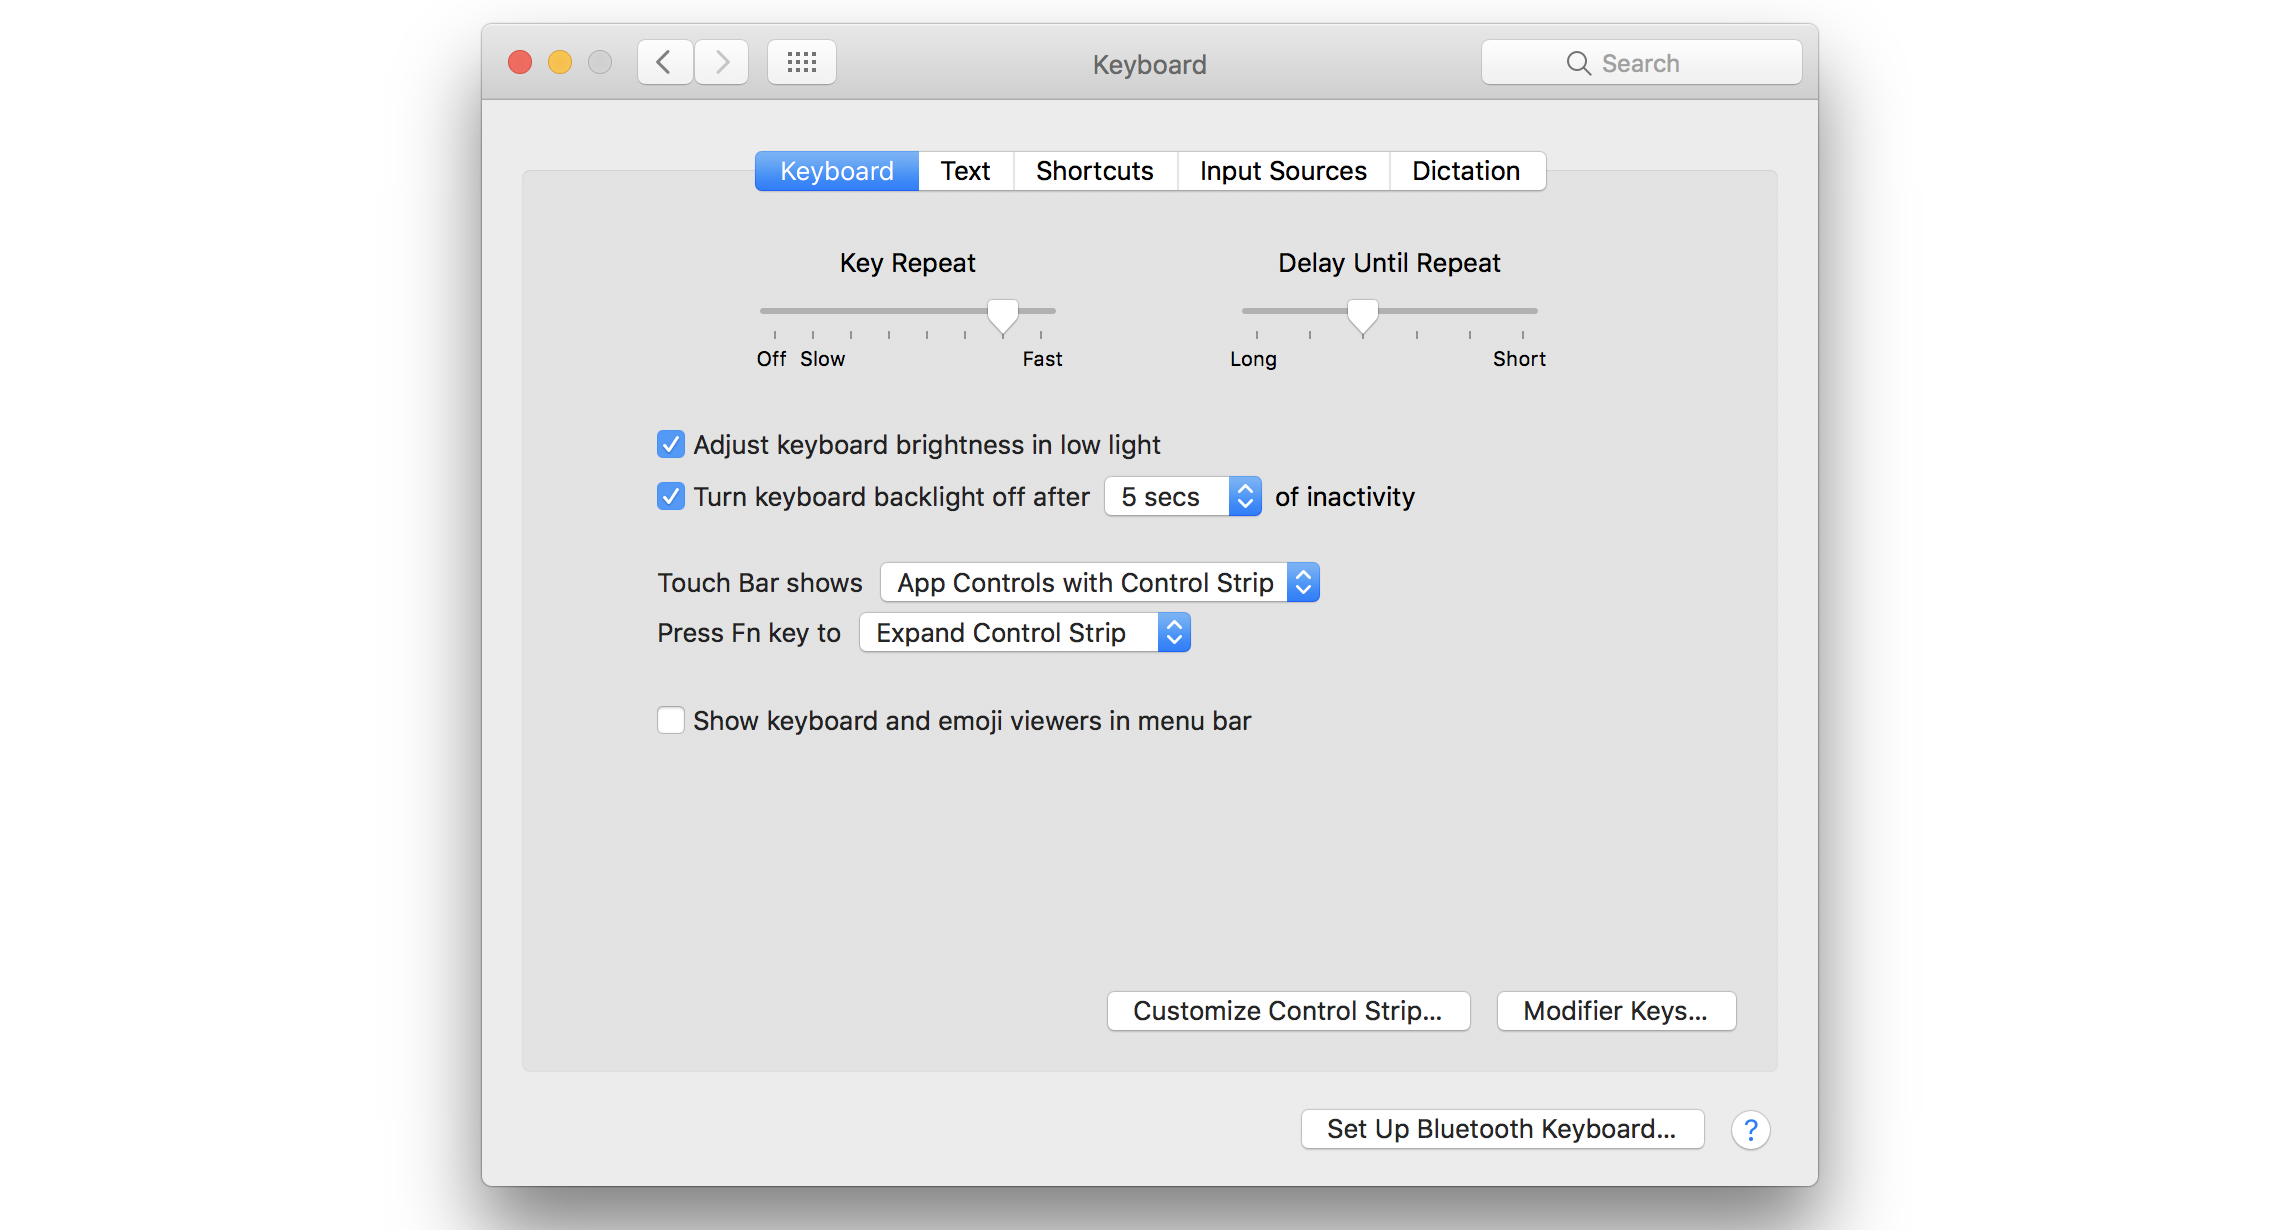Open Press Fn key to dropdown

tap(1025, 633)
